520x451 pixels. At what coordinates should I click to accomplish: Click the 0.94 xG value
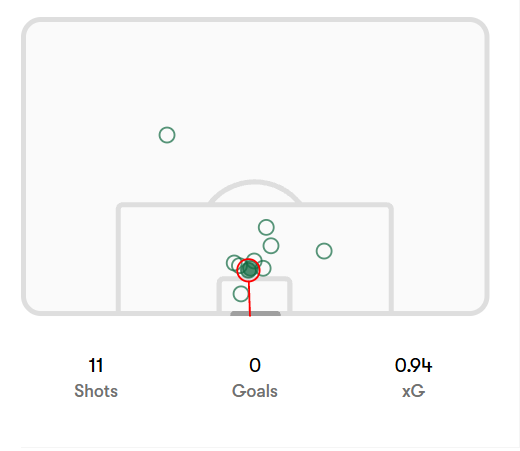click(413, 365)
